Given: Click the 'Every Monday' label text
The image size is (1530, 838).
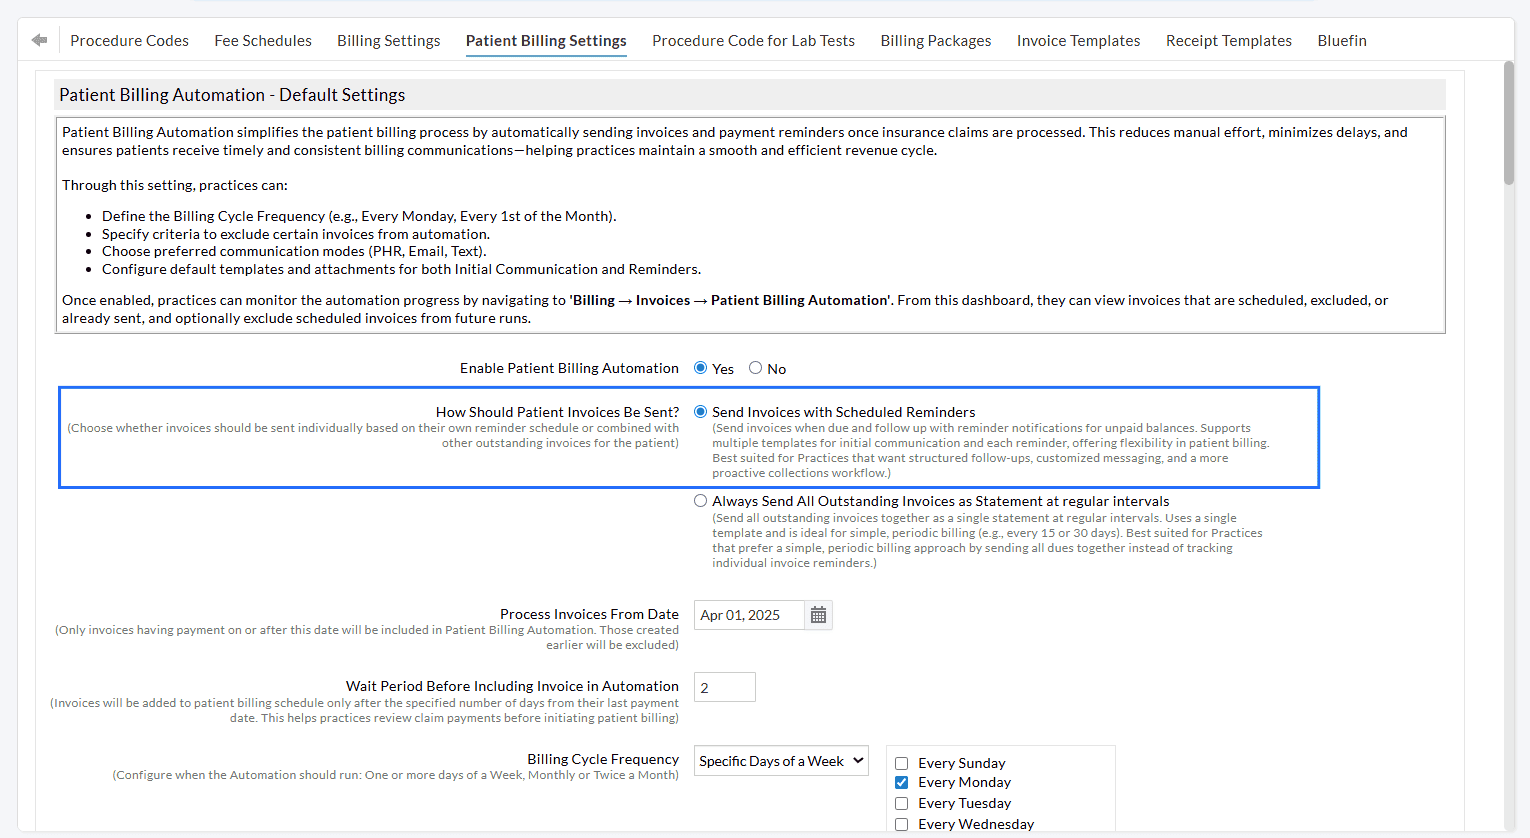Looking at the screenshot, I should coord(964,782).
